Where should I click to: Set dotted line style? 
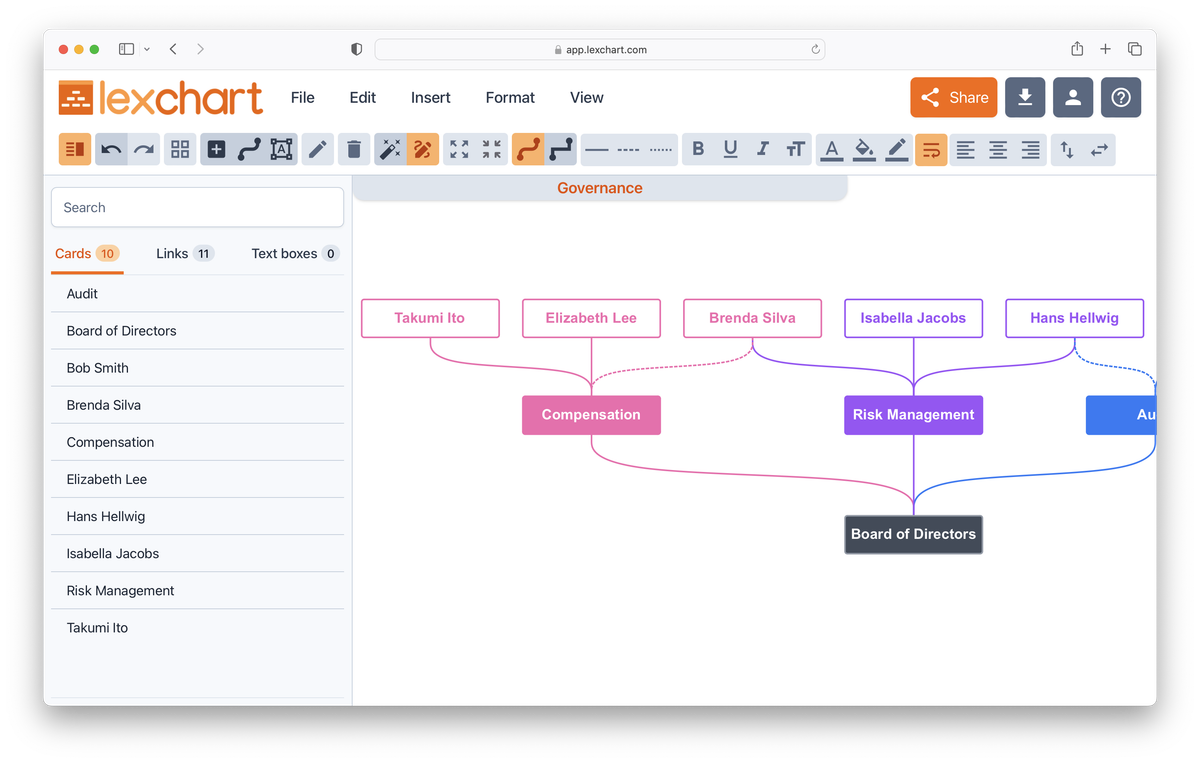click(662, 150)
